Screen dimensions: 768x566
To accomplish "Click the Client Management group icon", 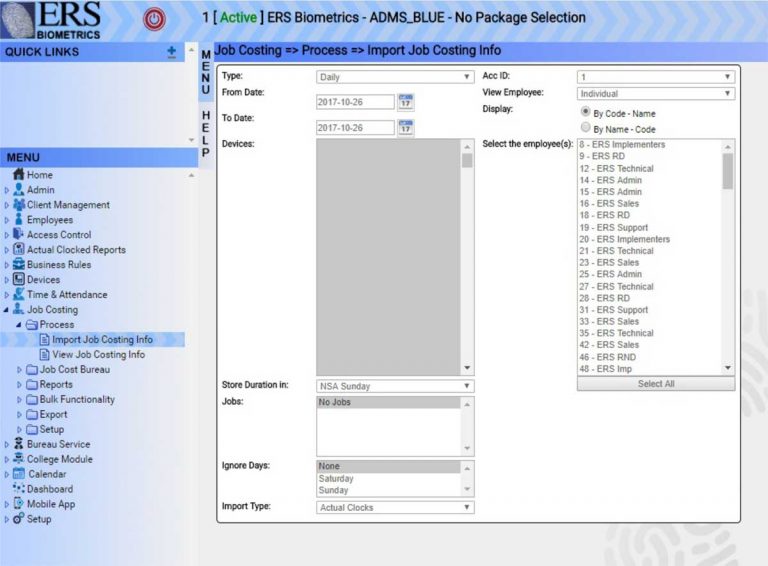I will pyautogui.click(x=19, y=205).
